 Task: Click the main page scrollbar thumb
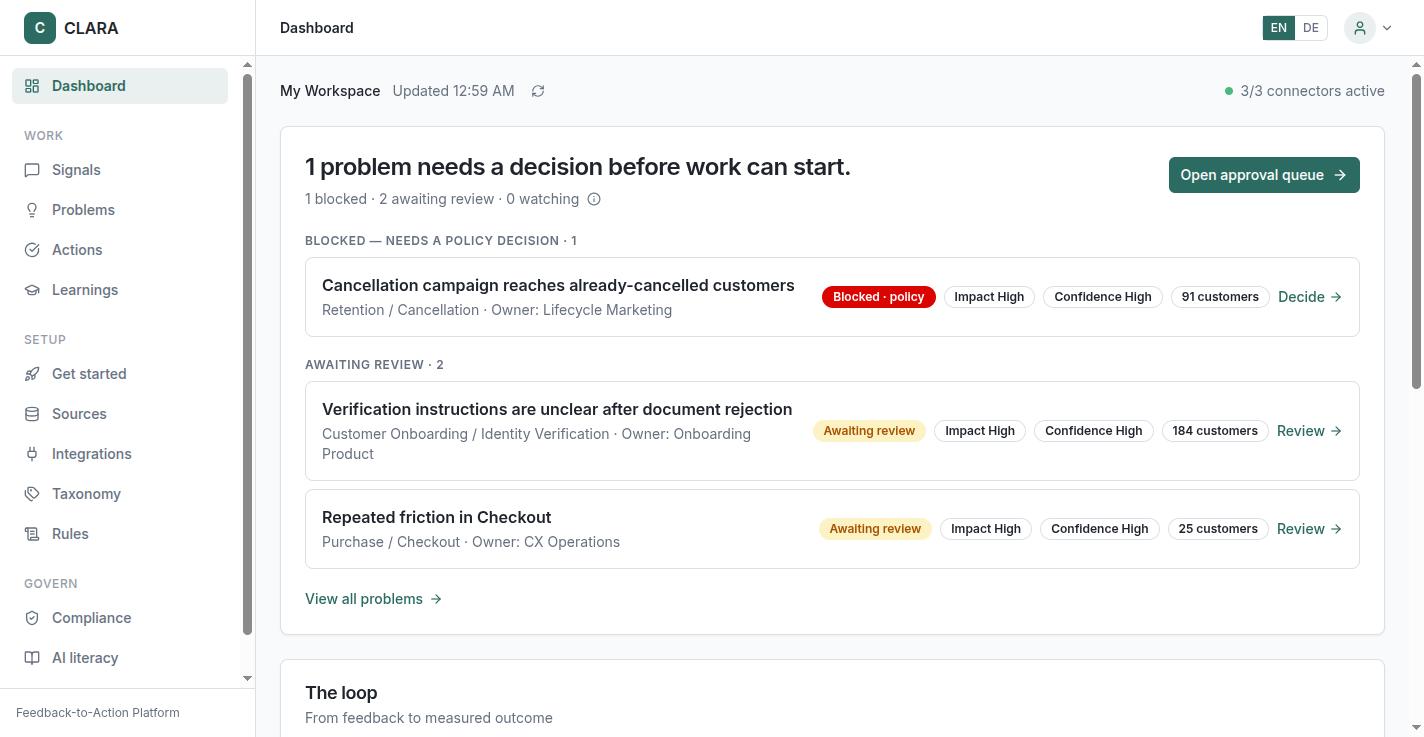point(1416,230)
